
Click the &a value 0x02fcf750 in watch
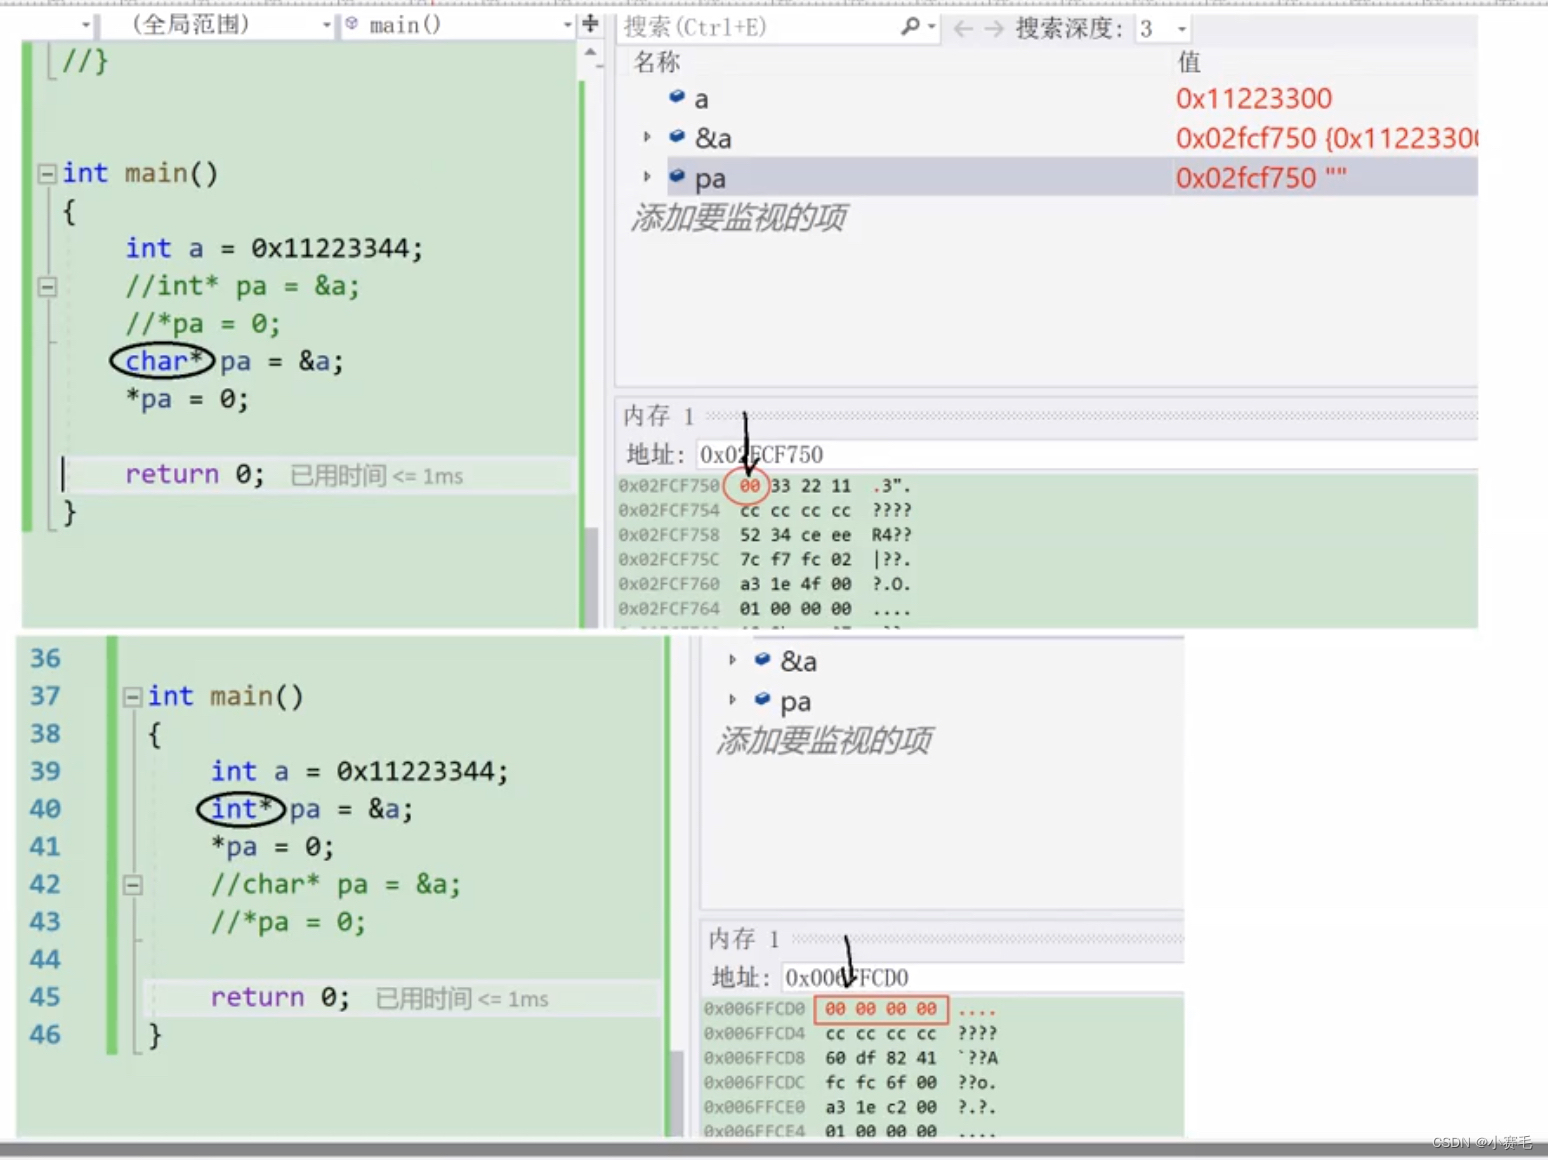pos(1246,138)
